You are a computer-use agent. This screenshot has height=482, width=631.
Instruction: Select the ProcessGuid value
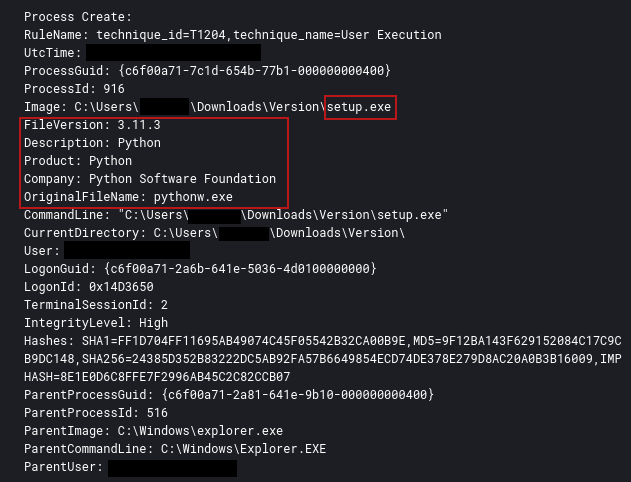pos(254,71)
